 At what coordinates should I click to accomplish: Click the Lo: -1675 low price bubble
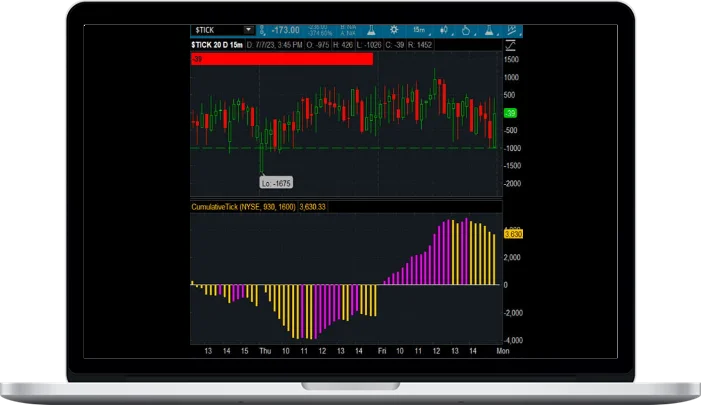pyautogui.click(x=274, y=183)
